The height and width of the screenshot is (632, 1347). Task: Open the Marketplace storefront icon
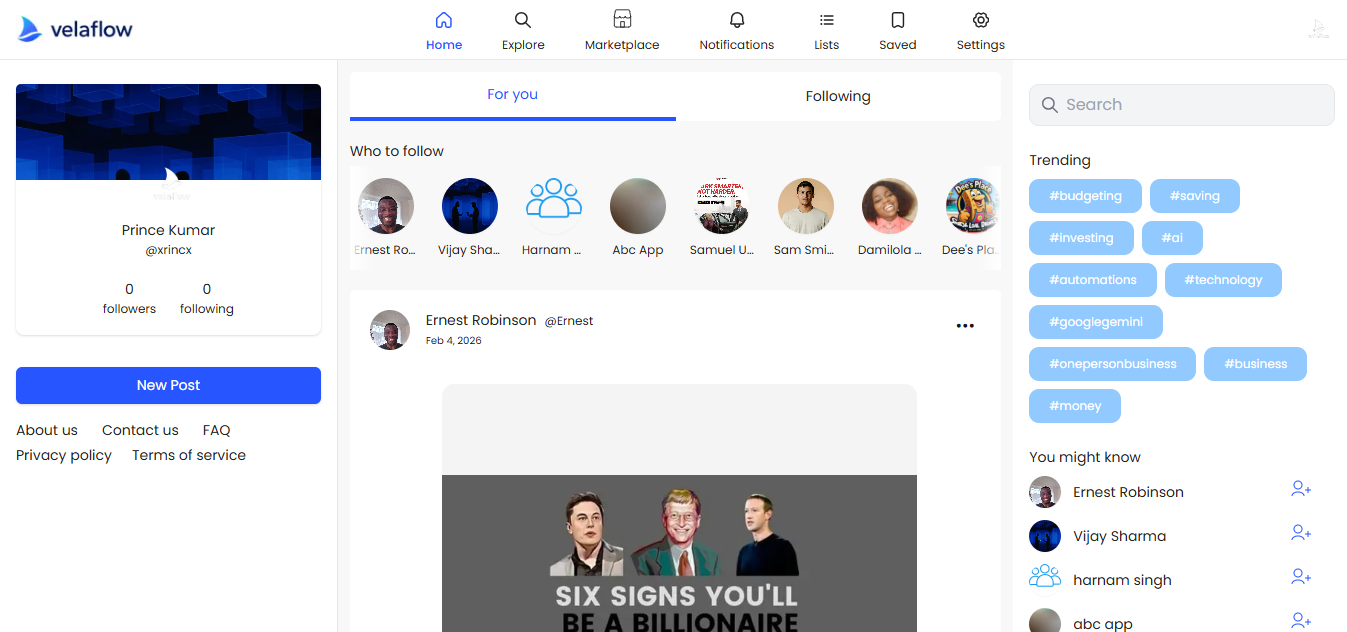pyautogui.click(x=622, y=20)
